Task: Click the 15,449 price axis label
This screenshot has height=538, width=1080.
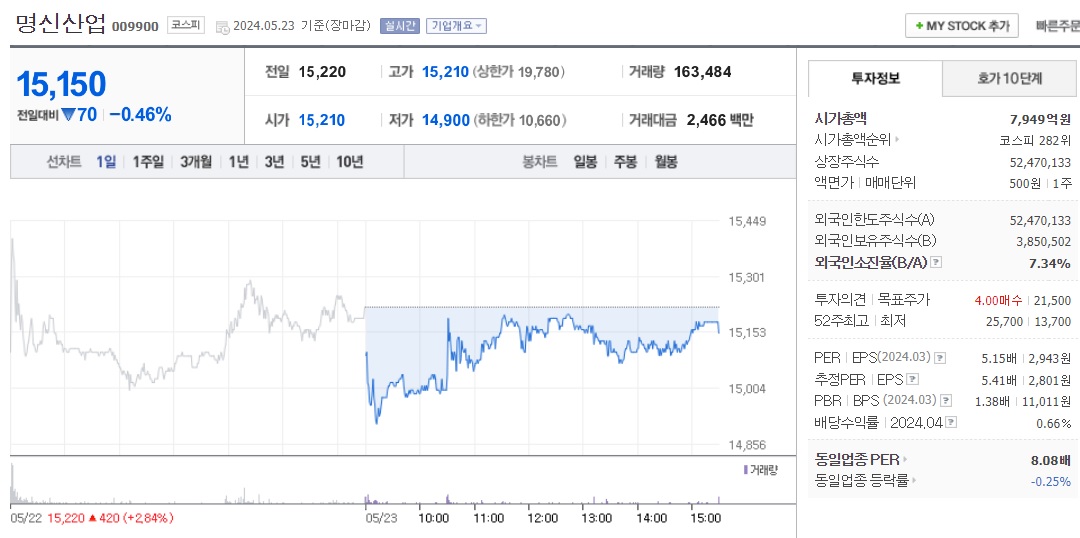Action: click(x=747, y=222)
